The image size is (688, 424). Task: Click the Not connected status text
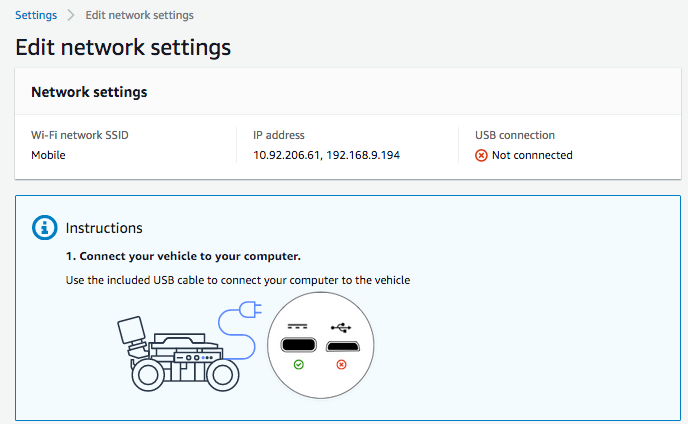[532, 155]
